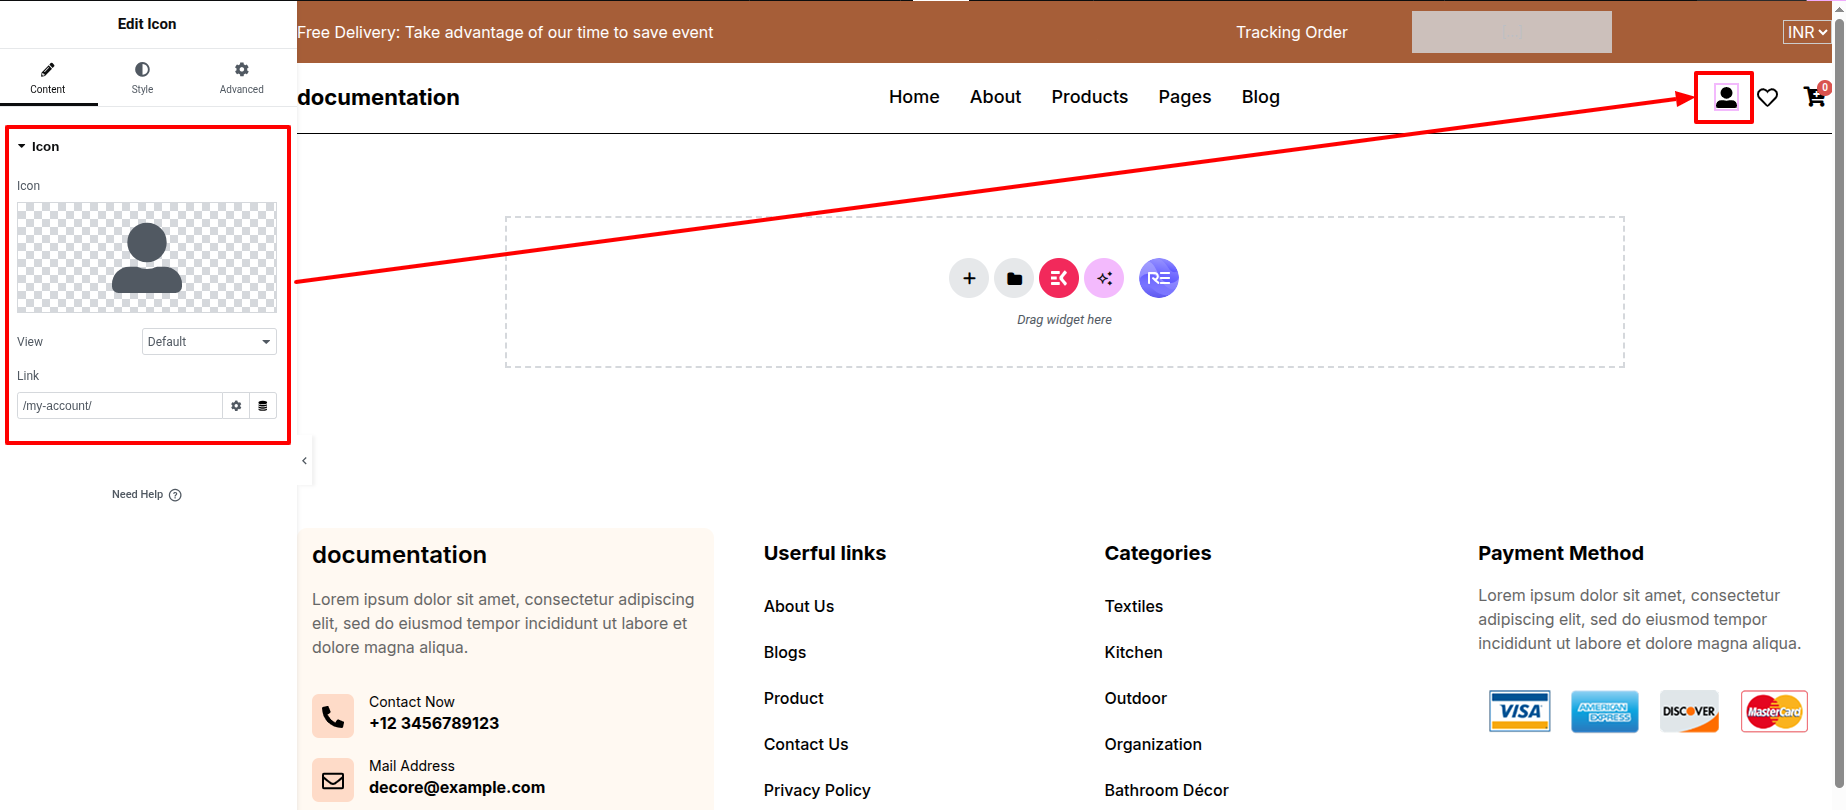
Task: Open the INR currency dropdown
Action: click(x=1806, y=32)
